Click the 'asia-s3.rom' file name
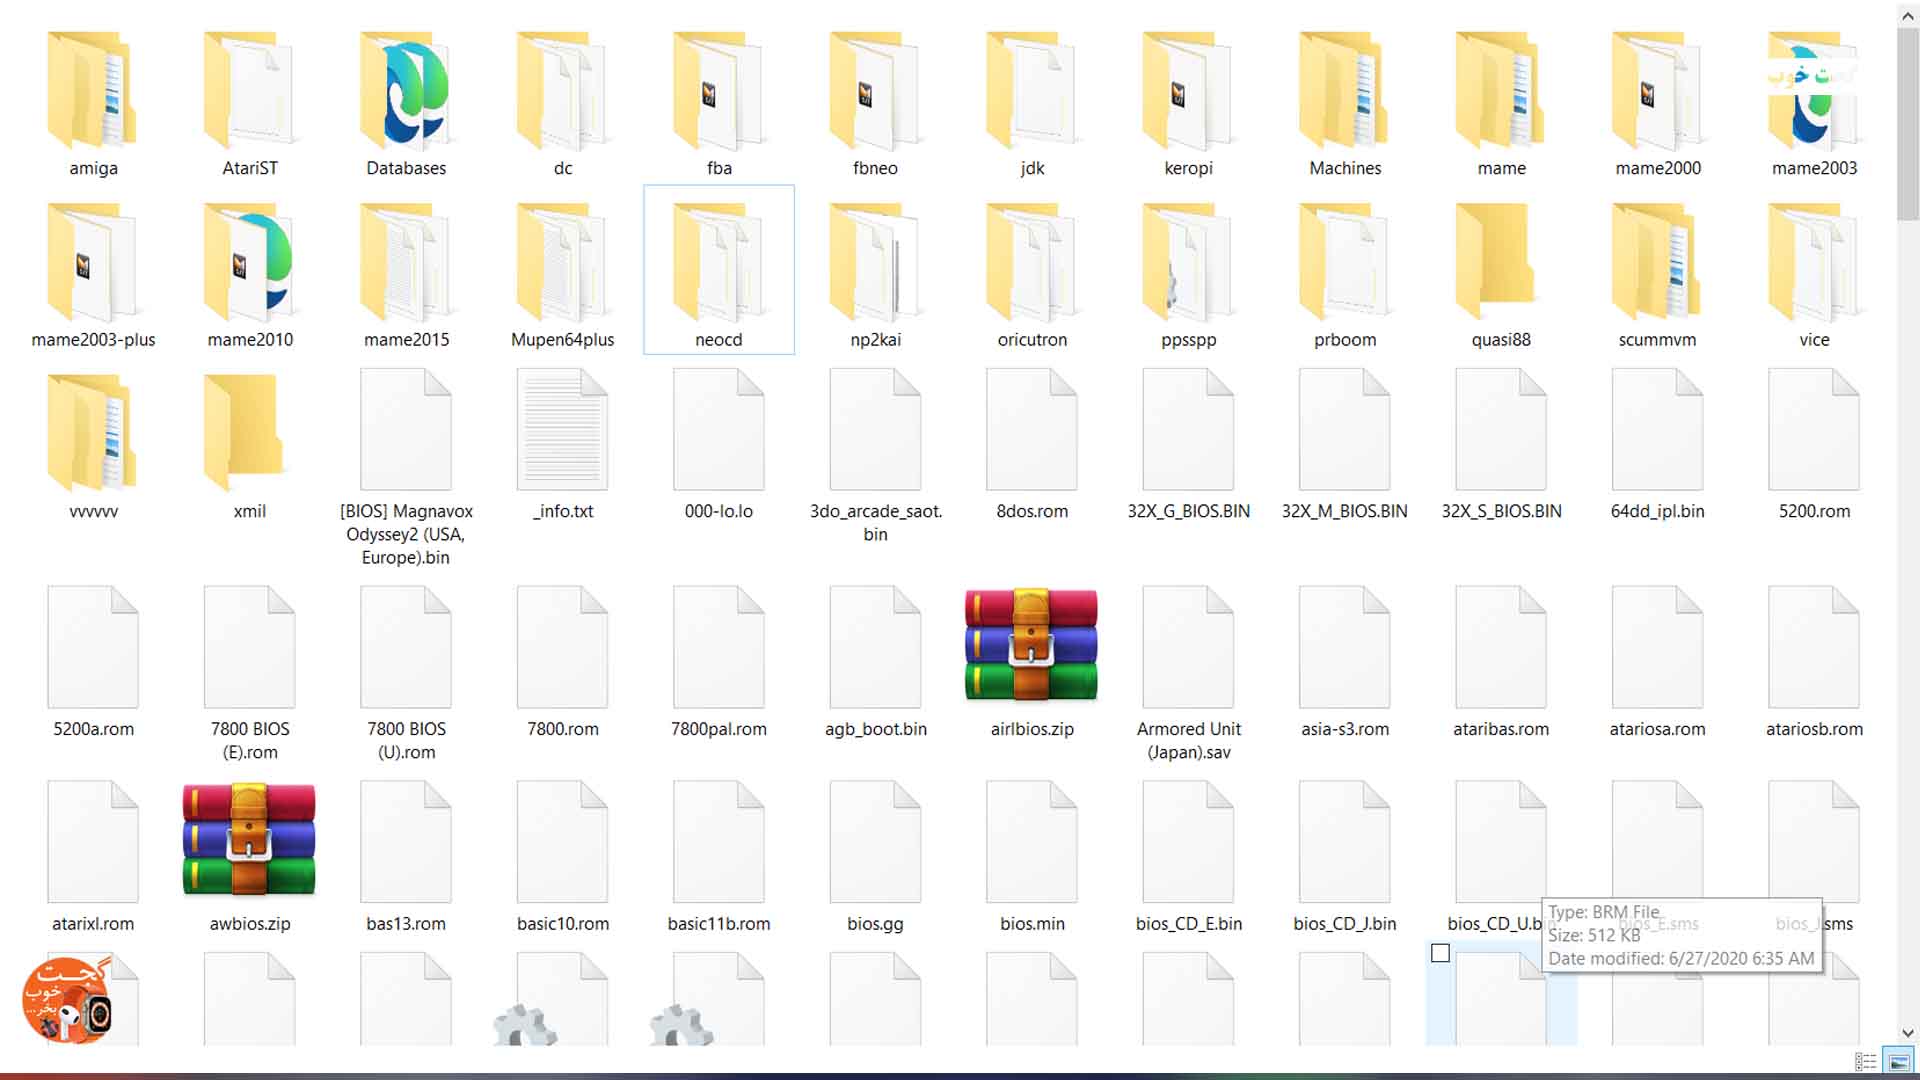The height and width of the screenshot is (1080, 1920). point(1345,729)
